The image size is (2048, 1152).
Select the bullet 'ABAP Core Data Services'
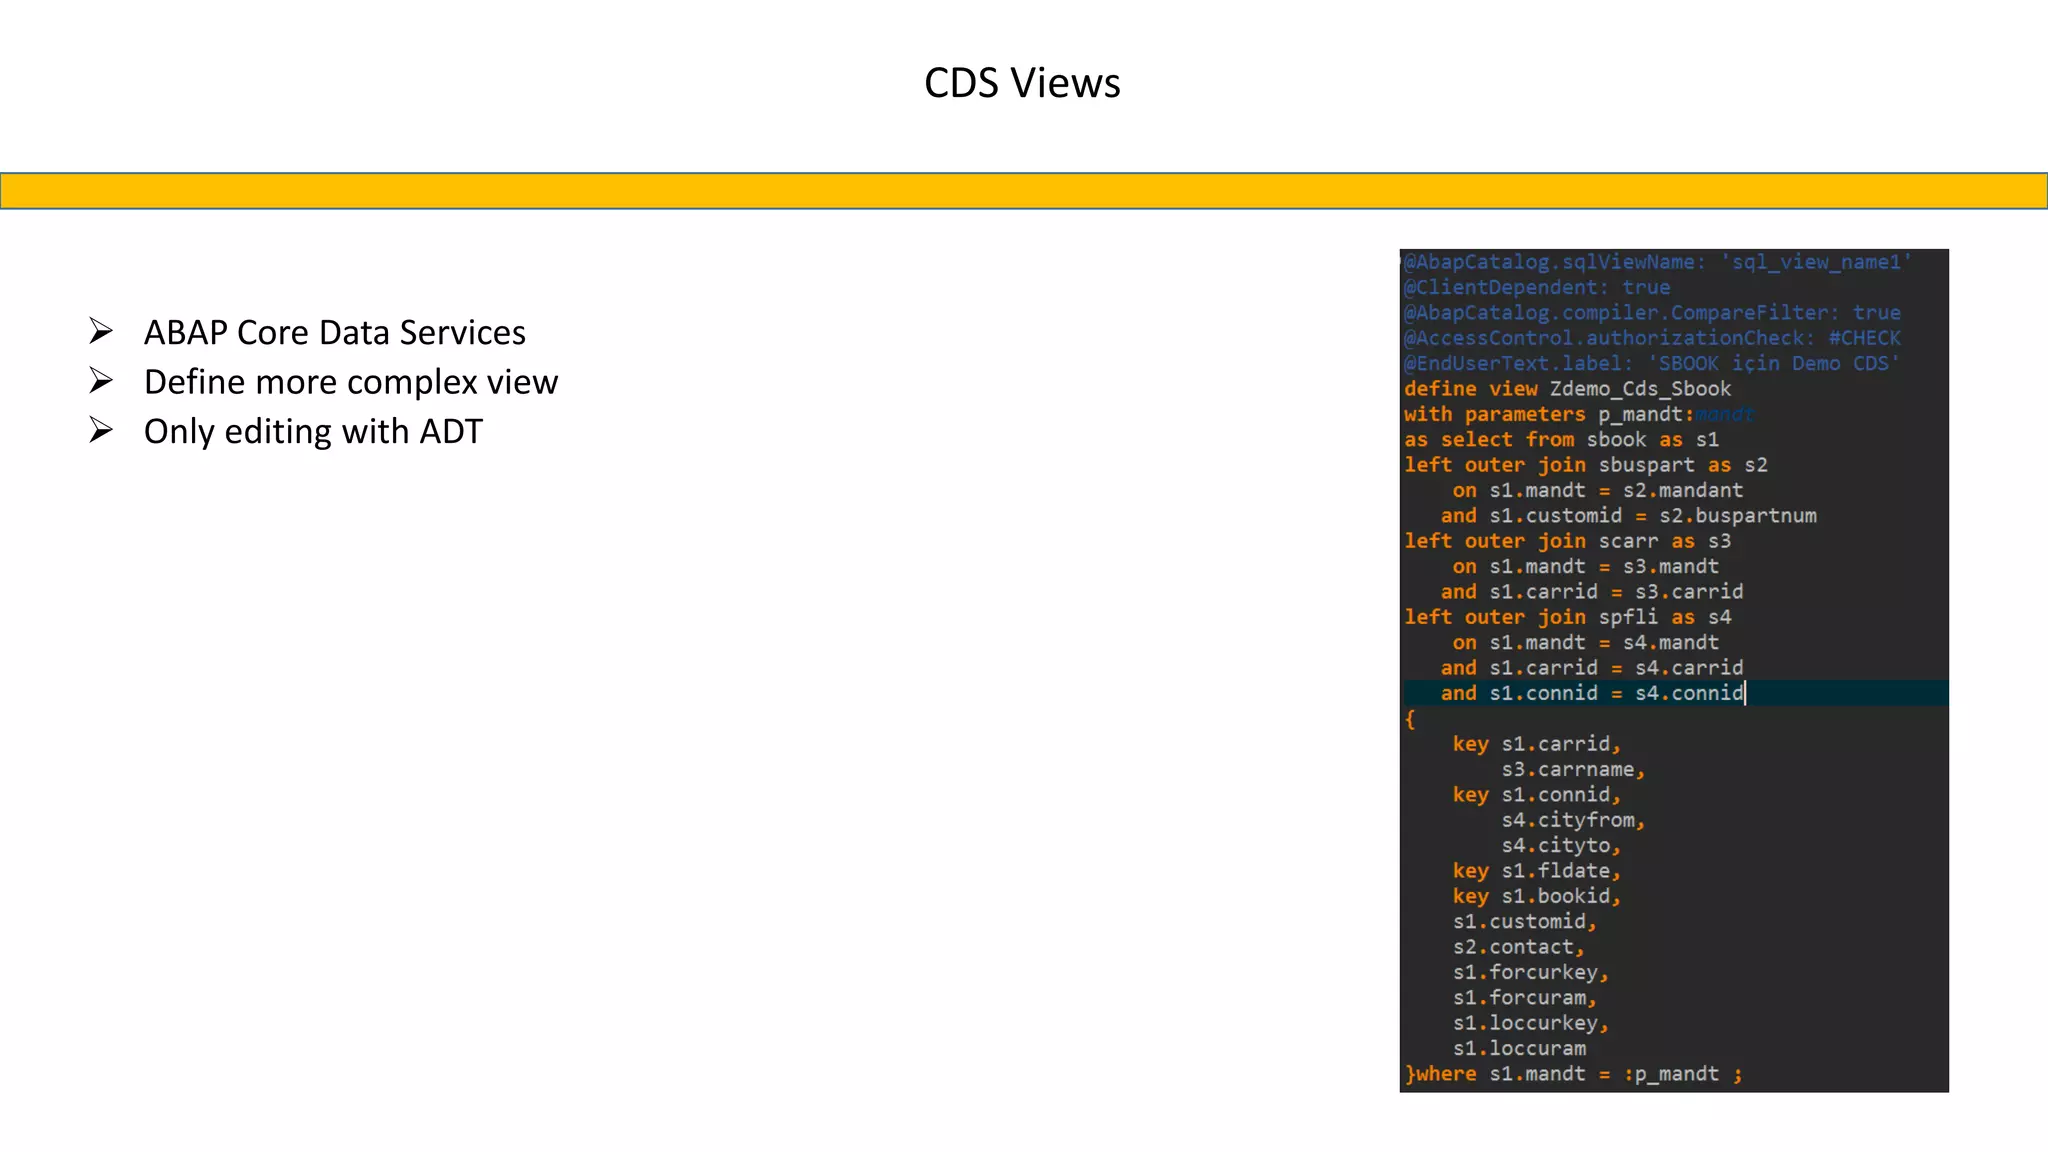[x=334, y=332]
